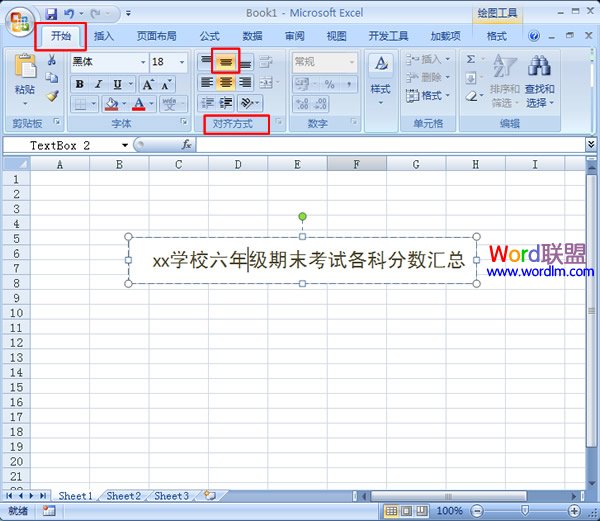600x521 pixels.
Task: Open the 视图 tab
Action: 337,36
